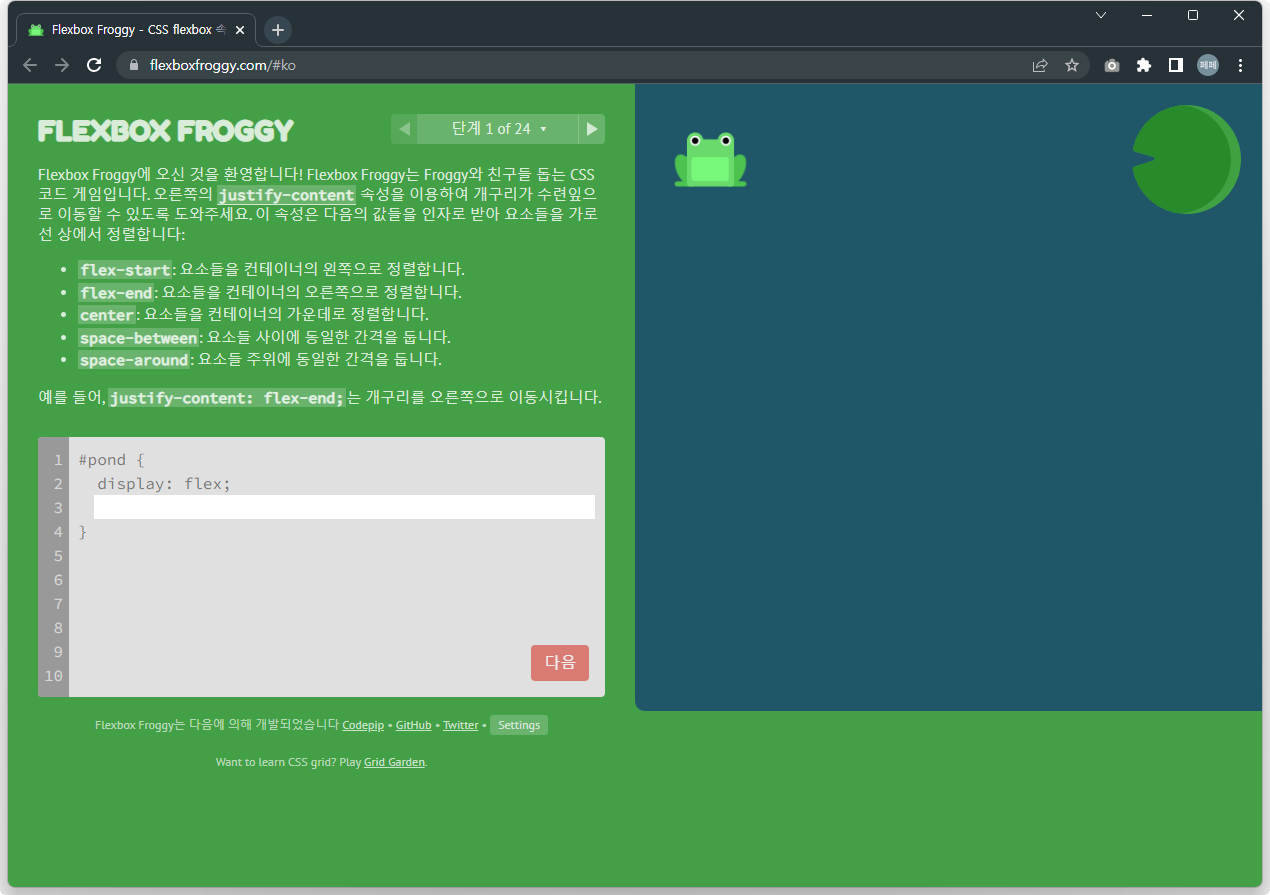The height and width of the screenshot is (895, 1270).
Task: Select the Flexbox Froggy browser tab
Action: [136, 30]
